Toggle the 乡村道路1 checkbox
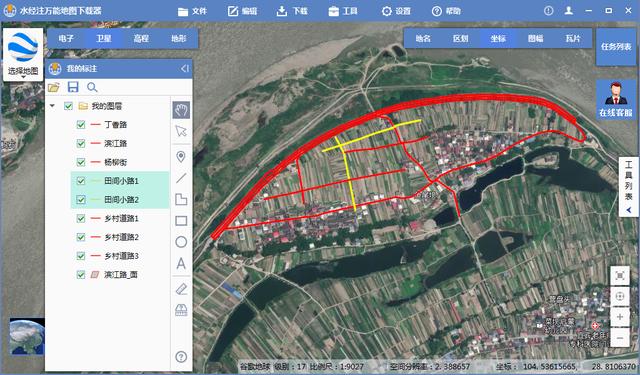The height and width of the screenshot is (375, 640). 81,218
